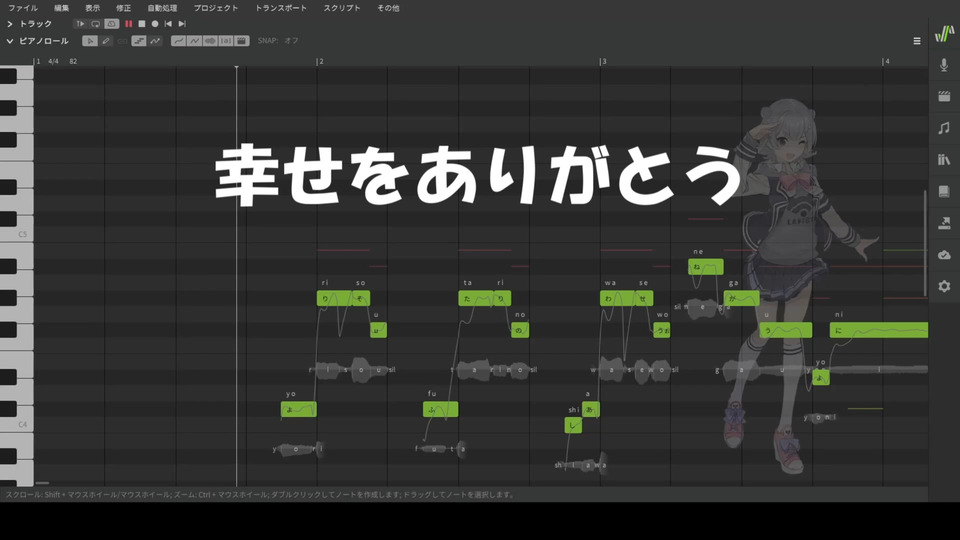Screen dimensions: 960x540
Task: Click the Synthesizer V logo icon
Action: pyautogui.click(x=944, y=34)
